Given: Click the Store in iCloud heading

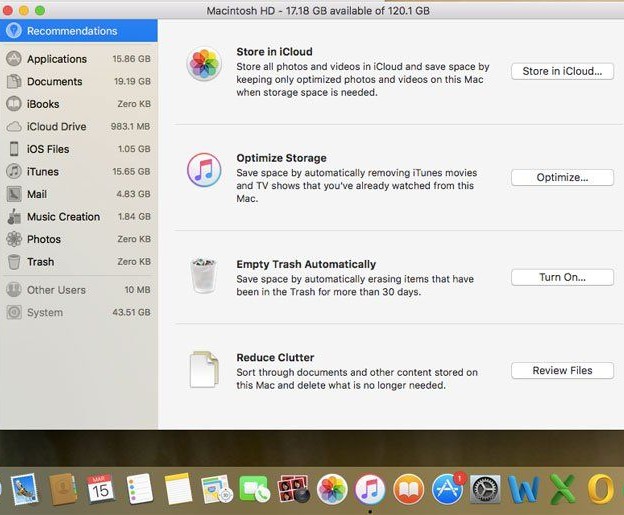Looking at the screenshot, I should (x=274, y=52).
